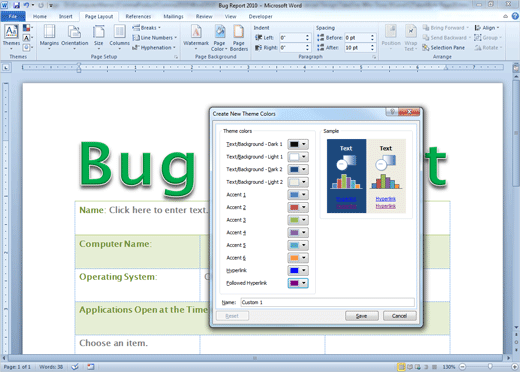Switch to the References tab
The image size is (520, 372).
138,16
